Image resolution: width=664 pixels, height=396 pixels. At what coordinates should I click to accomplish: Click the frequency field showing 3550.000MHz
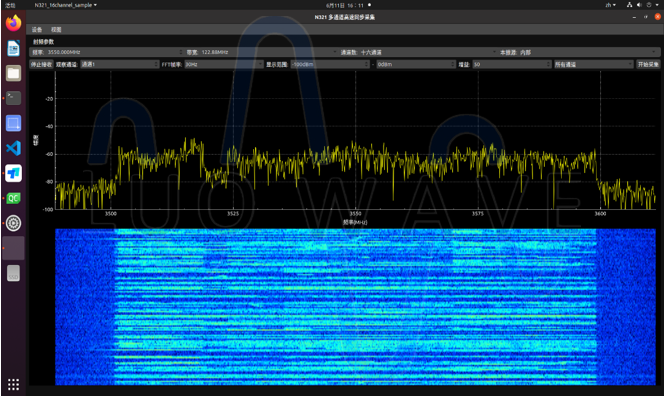point(114,52)
